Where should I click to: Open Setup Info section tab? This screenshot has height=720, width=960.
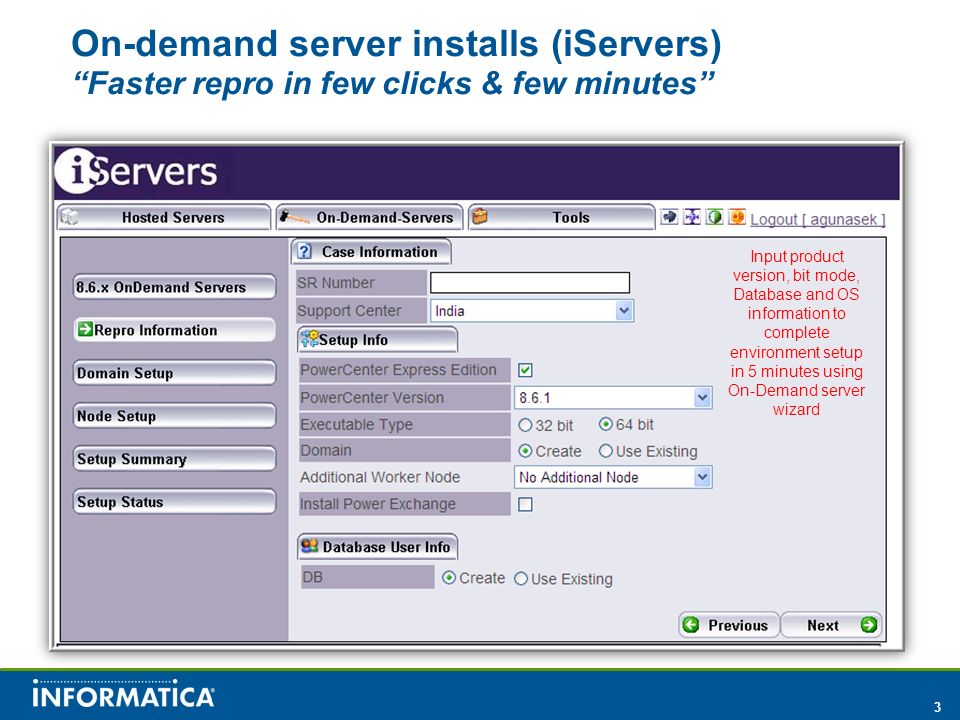pos(378,339)
